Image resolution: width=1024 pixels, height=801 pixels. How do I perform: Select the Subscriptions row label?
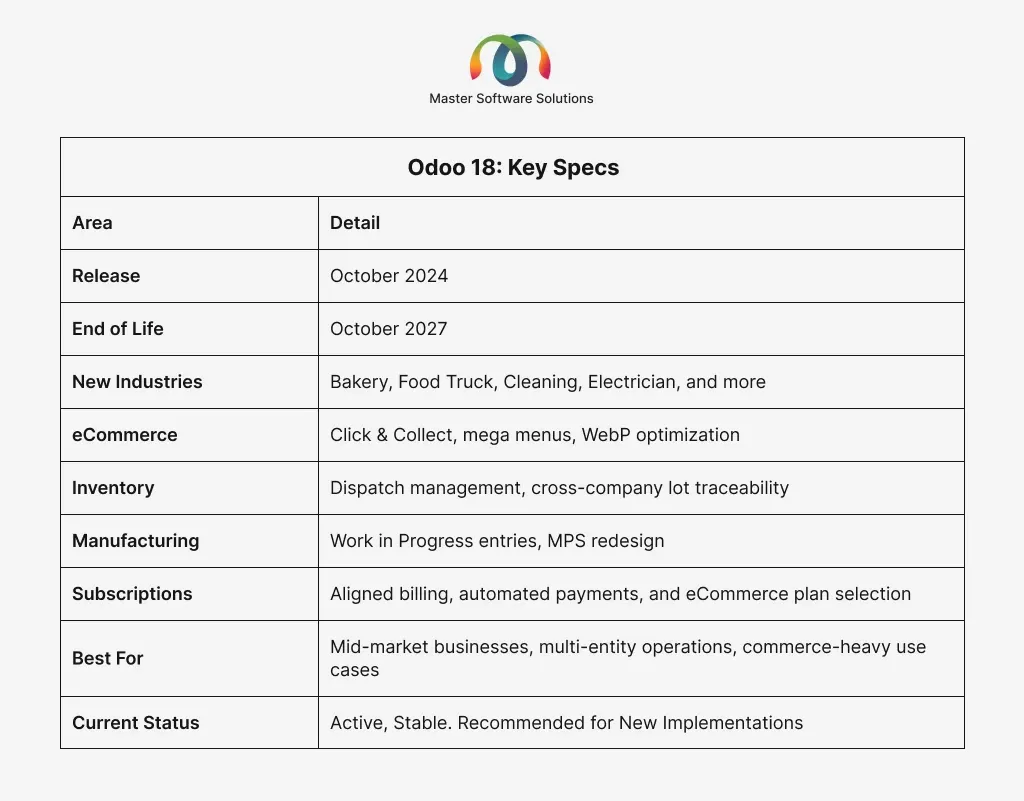132,594
